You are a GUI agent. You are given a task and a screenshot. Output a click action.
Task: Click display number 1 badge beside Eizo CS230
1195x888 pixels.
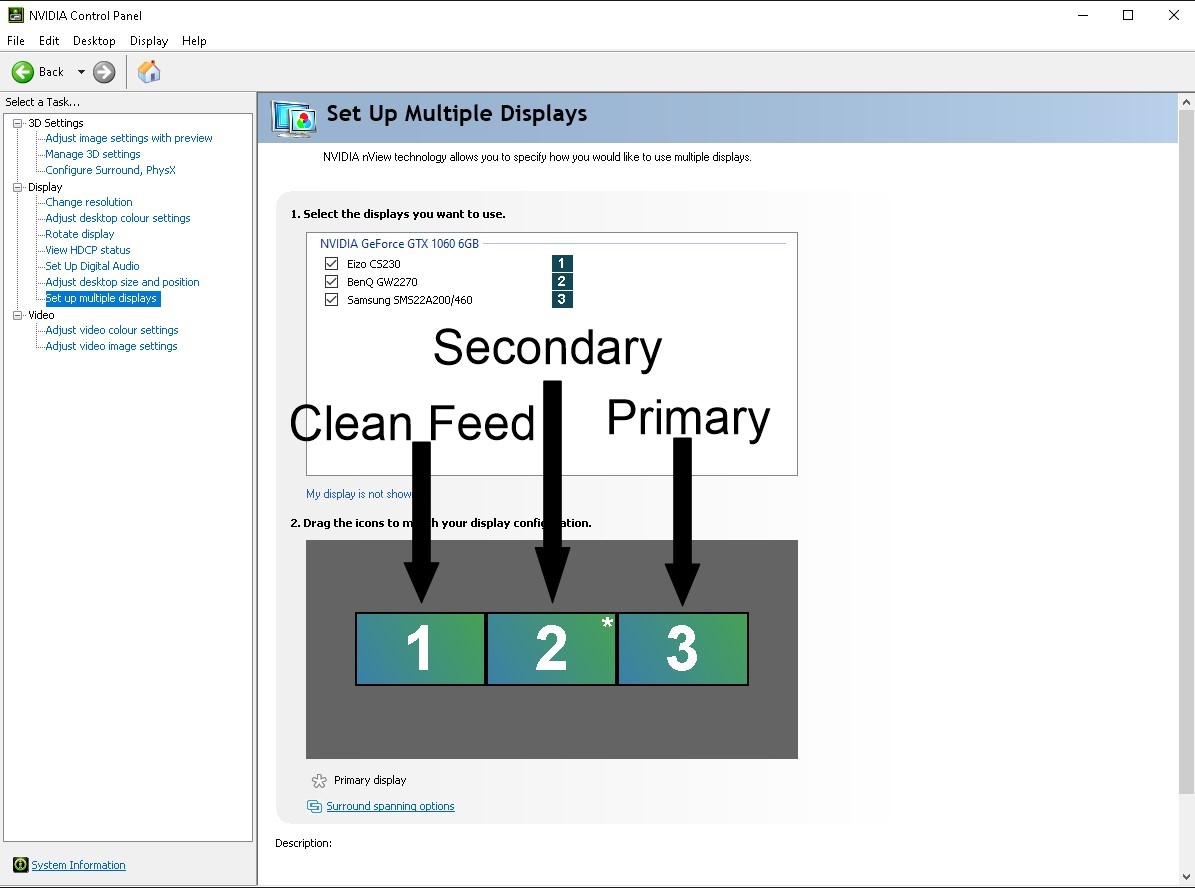[x=562, y=263]
